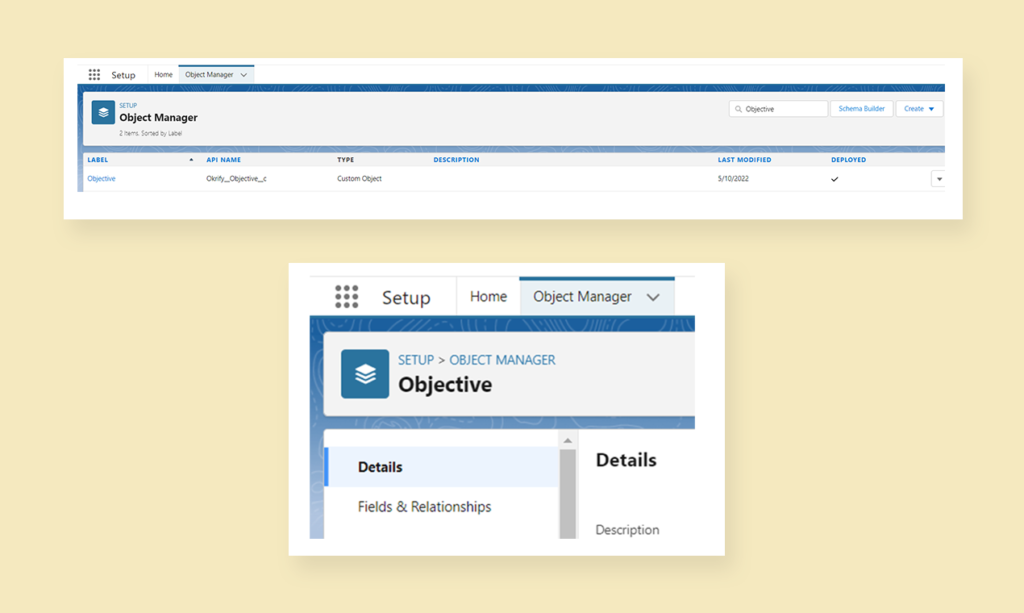Select Details in the object sidebar

(381, 466)
